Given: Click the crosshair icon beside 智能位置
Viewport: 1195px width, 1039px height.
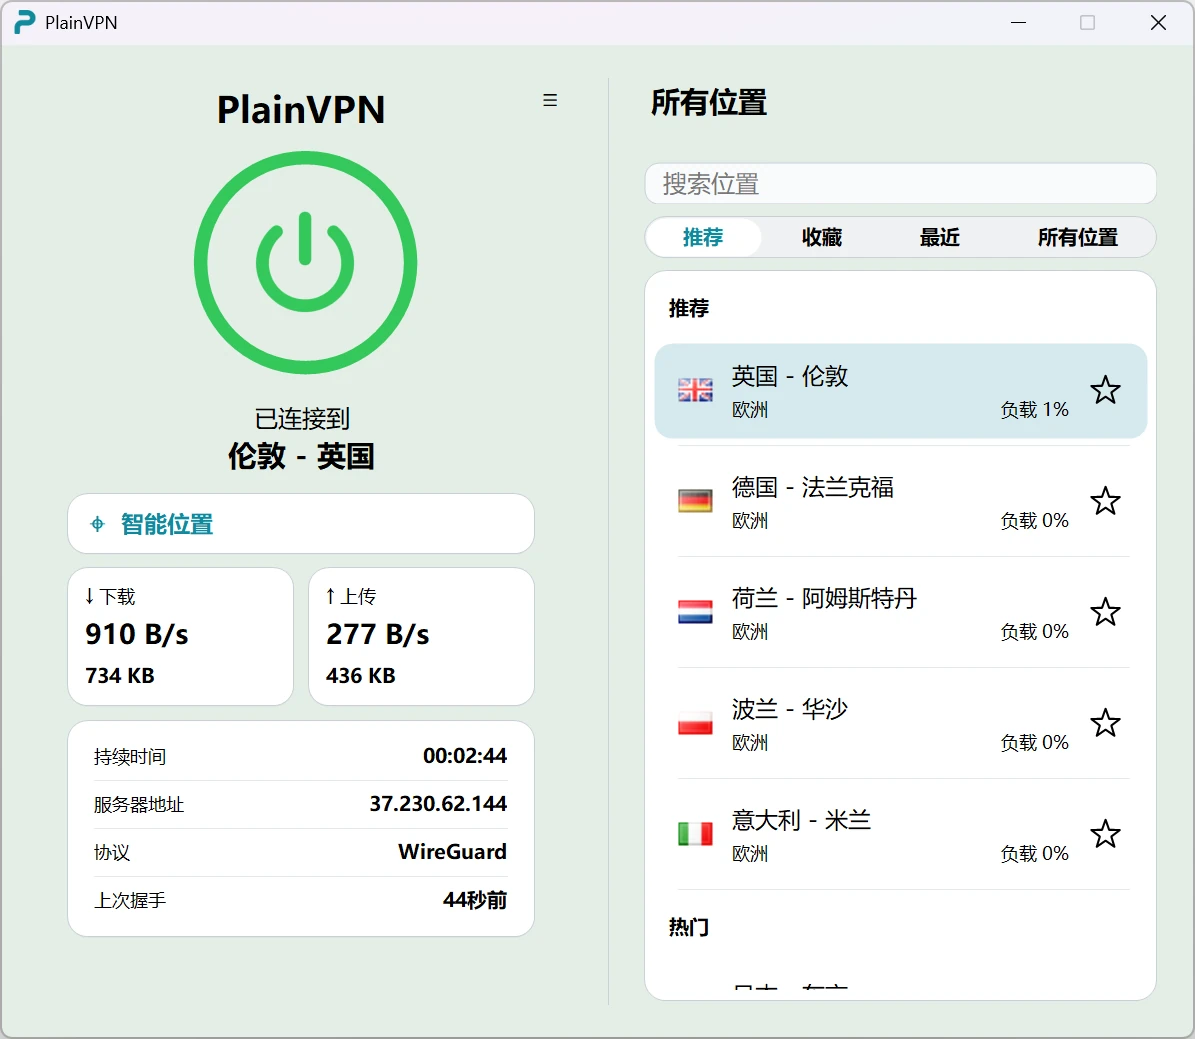Looking at the screenshot, I should tap(98, 524).
